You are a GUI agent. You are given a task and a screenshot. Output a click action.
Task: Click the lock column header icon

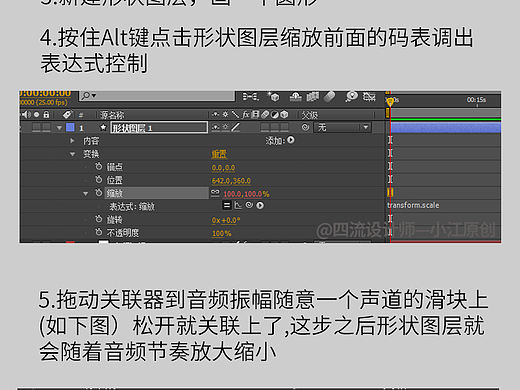tap(46, 115)
